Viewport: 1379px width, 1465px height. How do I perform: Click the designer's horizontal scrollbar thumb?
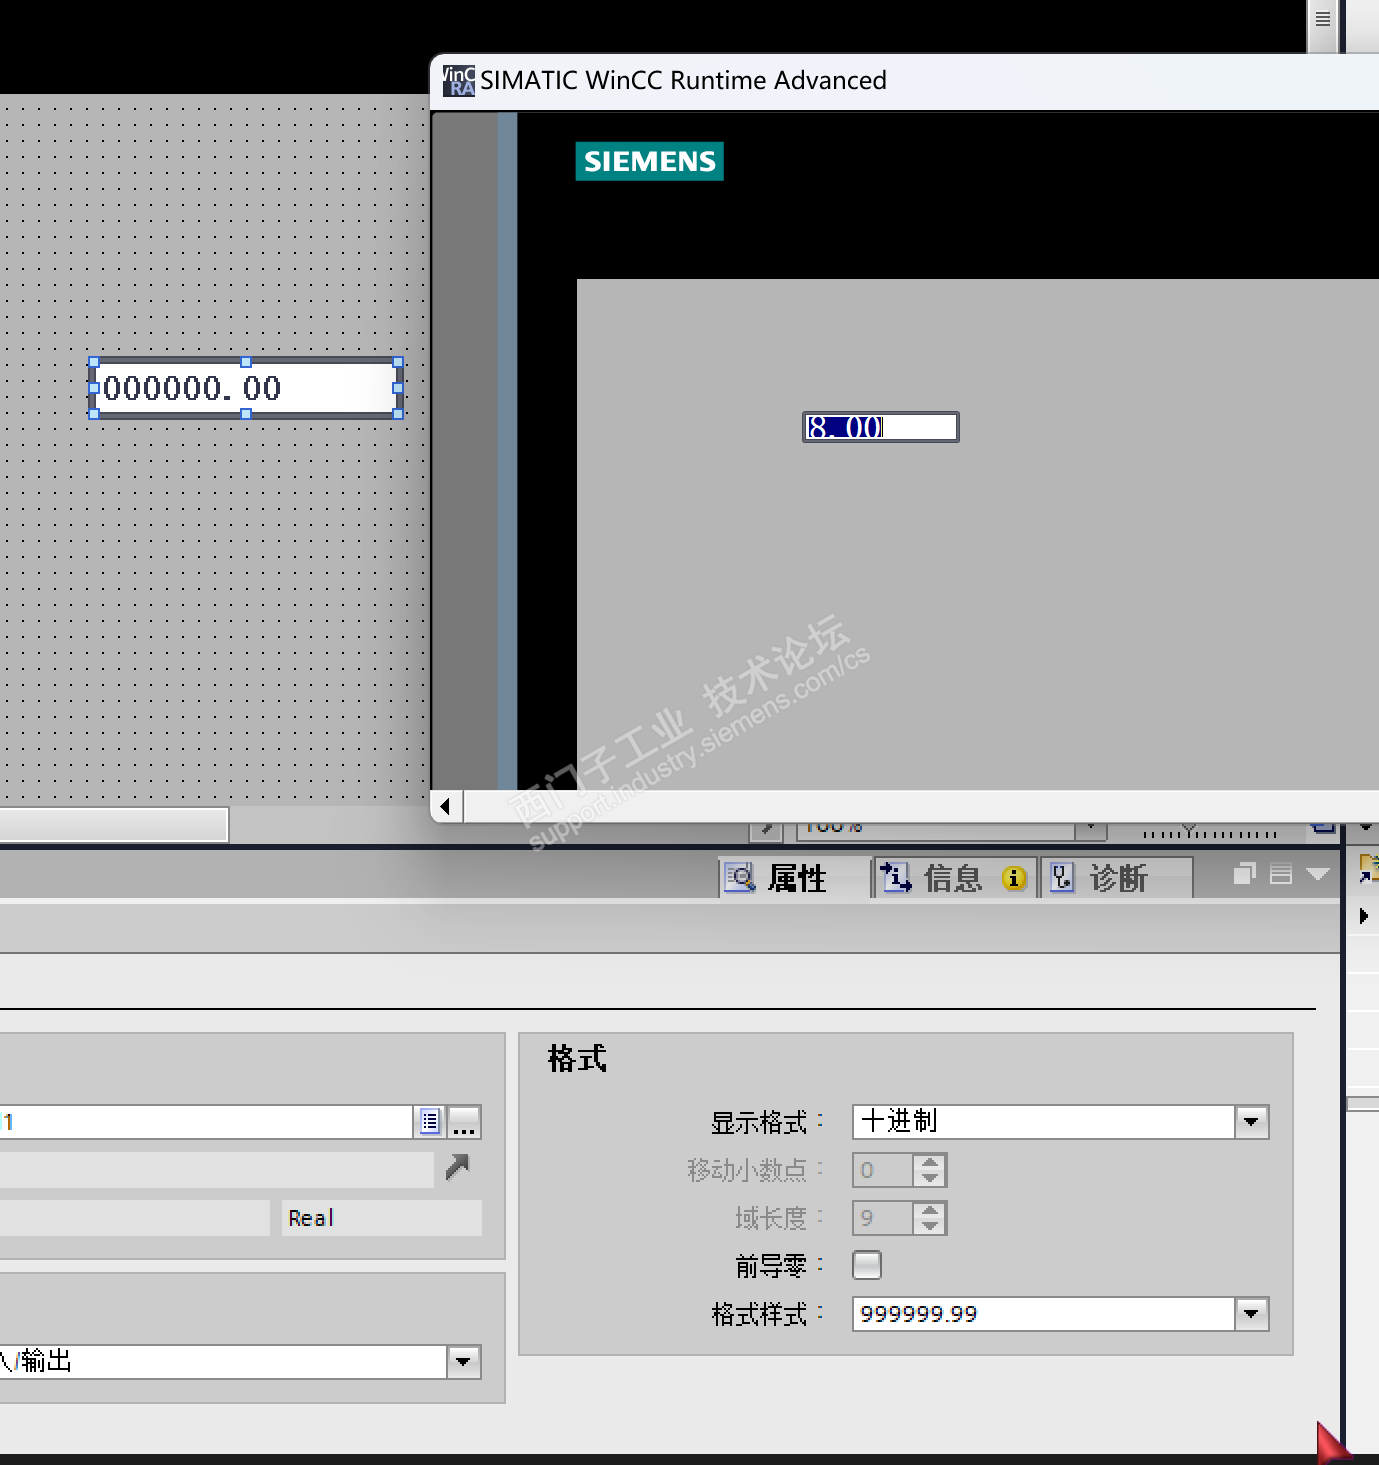pos(114,825)
